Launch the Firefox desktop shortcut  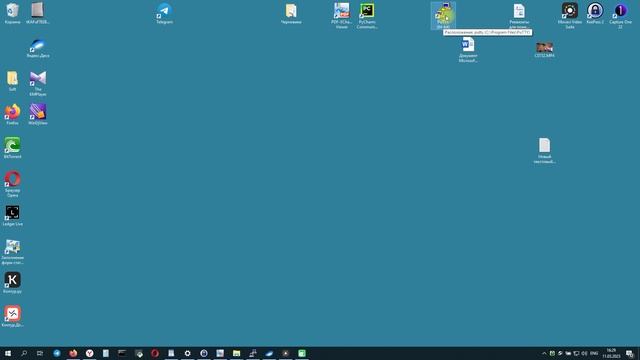coord(12,114)
